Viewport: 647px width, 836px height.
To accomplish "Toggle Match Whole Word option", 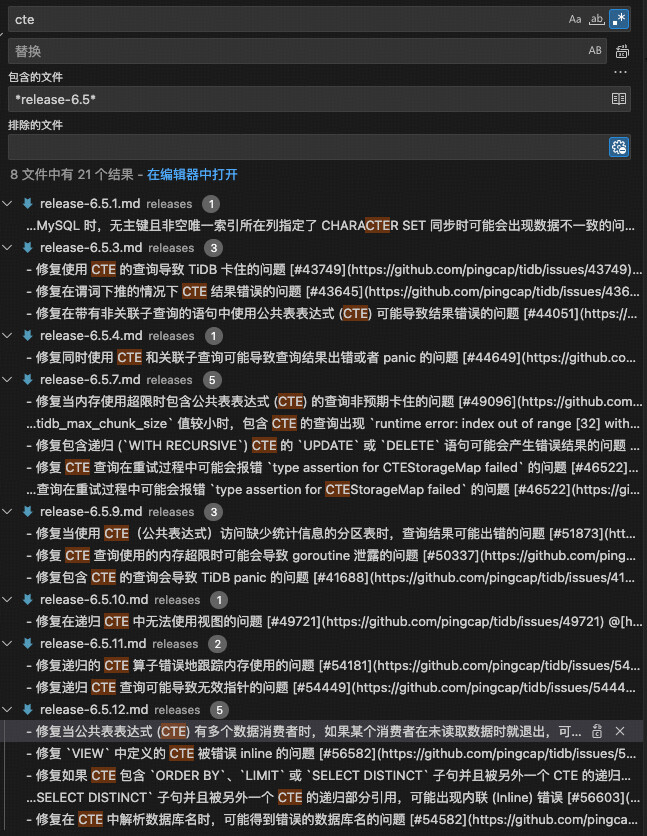I will 596,20.
